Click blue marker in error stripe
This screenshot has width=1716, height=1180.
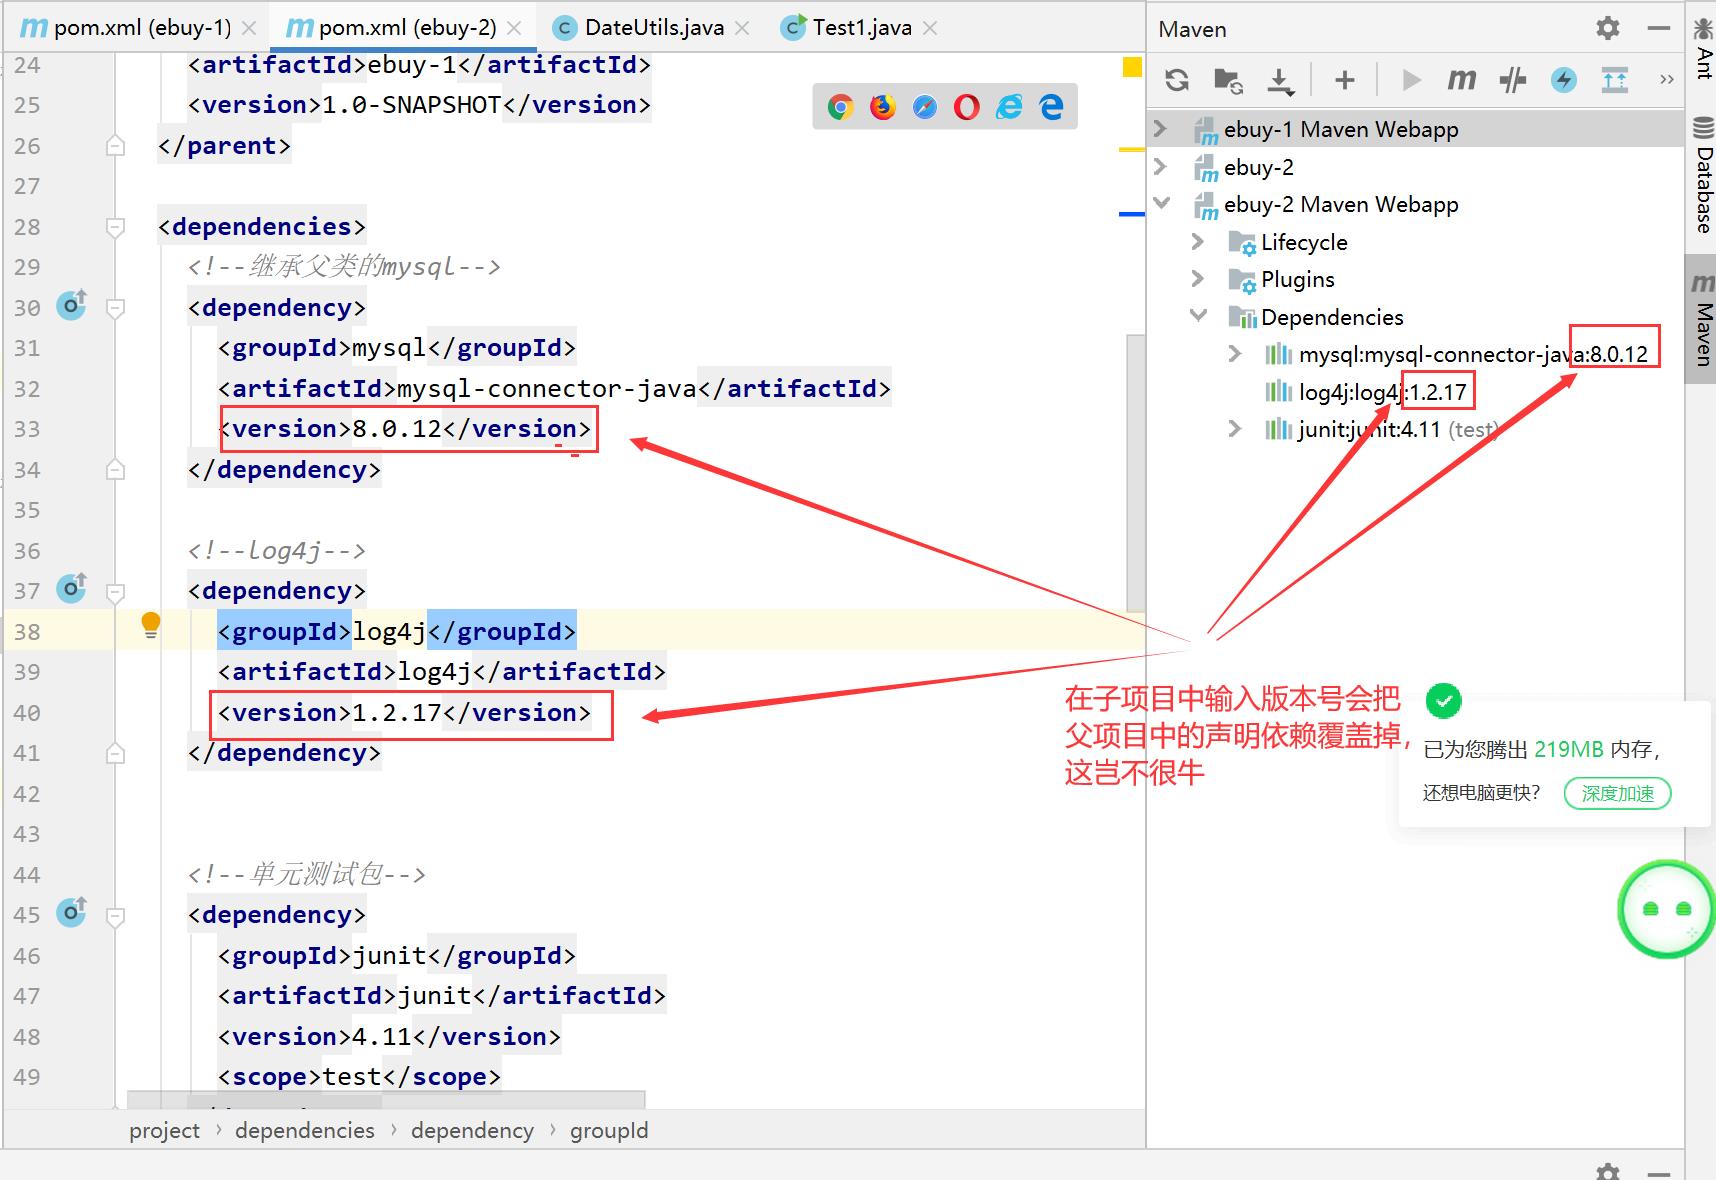[1131, 214]
